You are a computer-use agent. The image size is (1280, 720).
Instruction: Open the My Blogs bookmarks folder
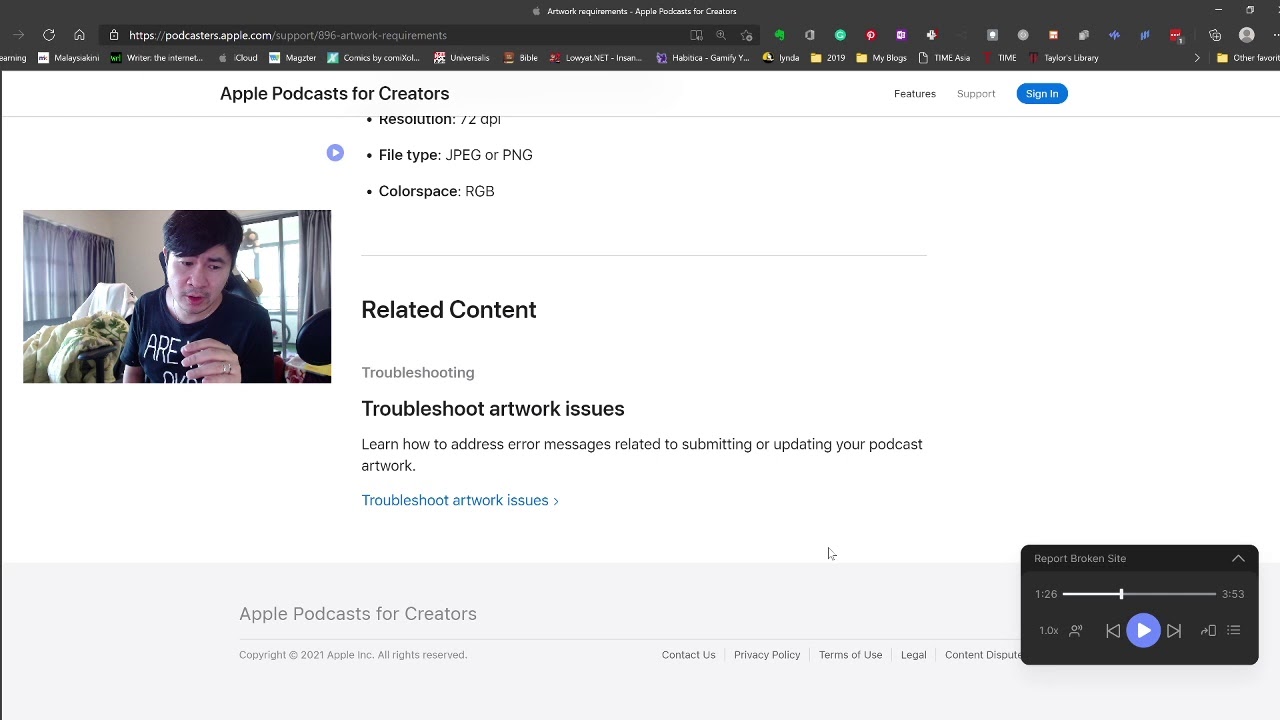pos(882,58)
